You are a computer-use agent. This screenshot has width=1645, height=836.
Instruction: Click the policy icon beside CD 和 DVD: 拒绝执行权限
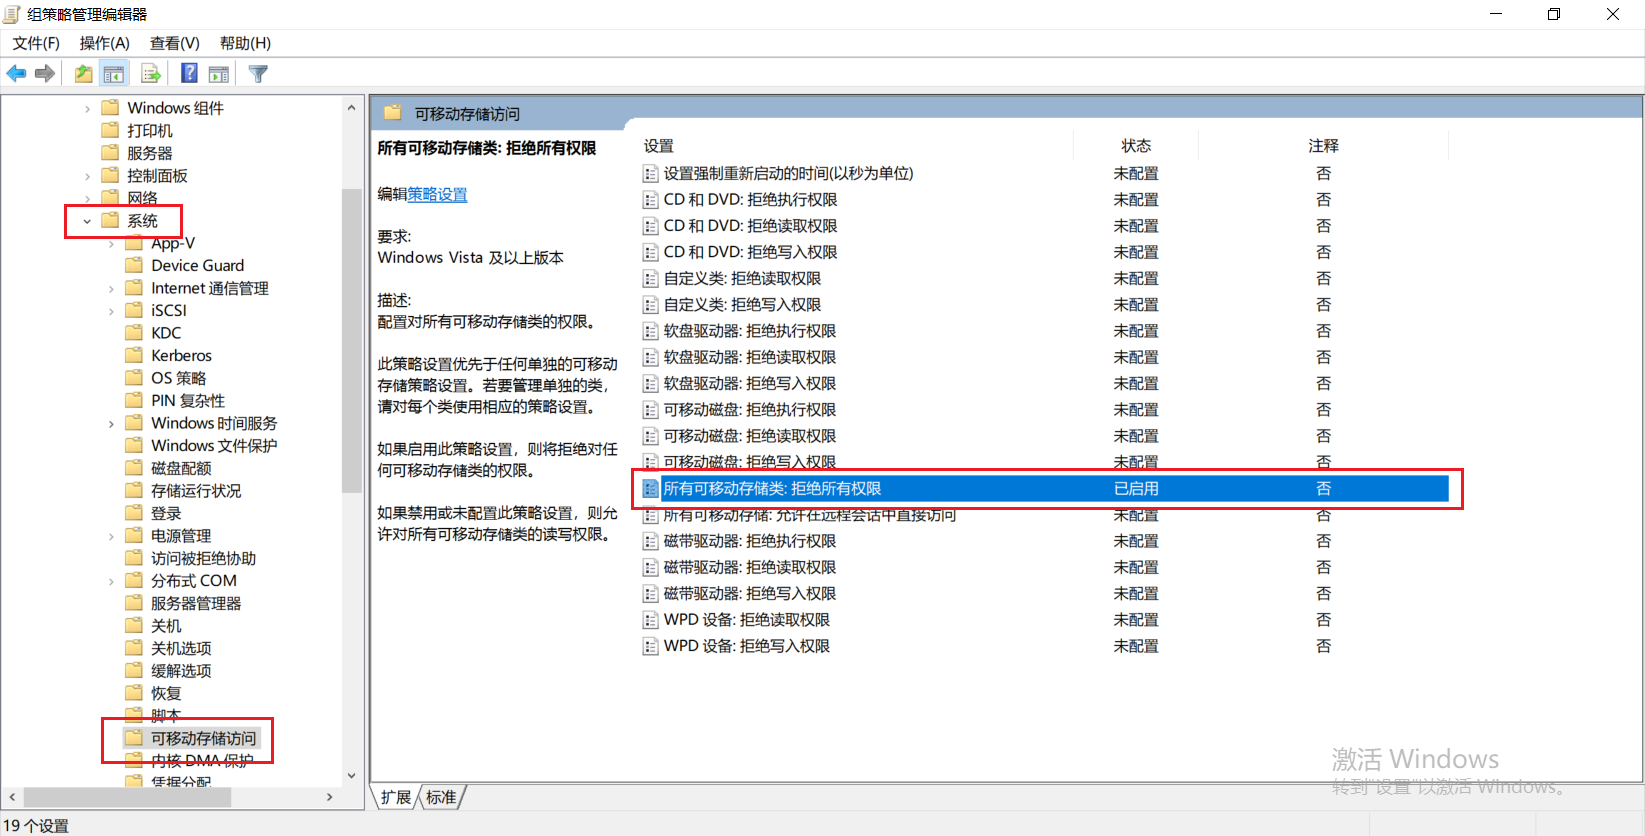click(x=651, y=200)
